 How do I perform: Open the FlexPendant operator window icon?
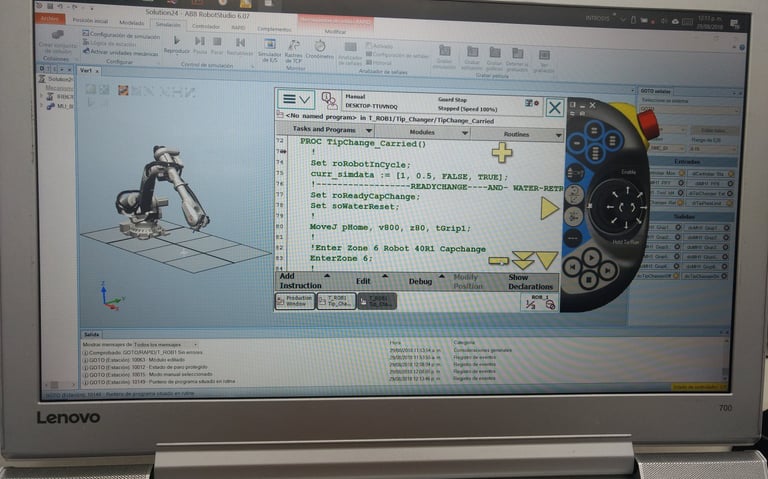pos(329,101)
